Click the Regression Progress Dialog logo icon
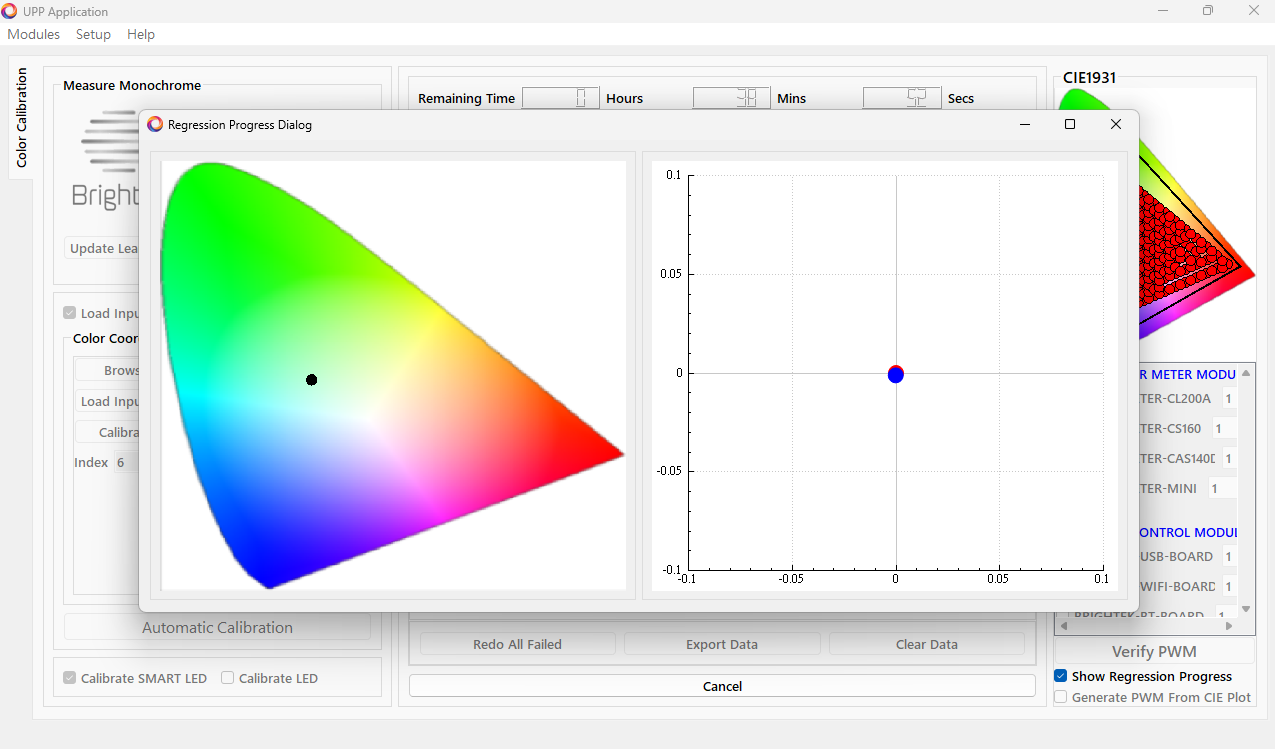The height and width of the screenshot is (749, 1275). click(155, 125)
